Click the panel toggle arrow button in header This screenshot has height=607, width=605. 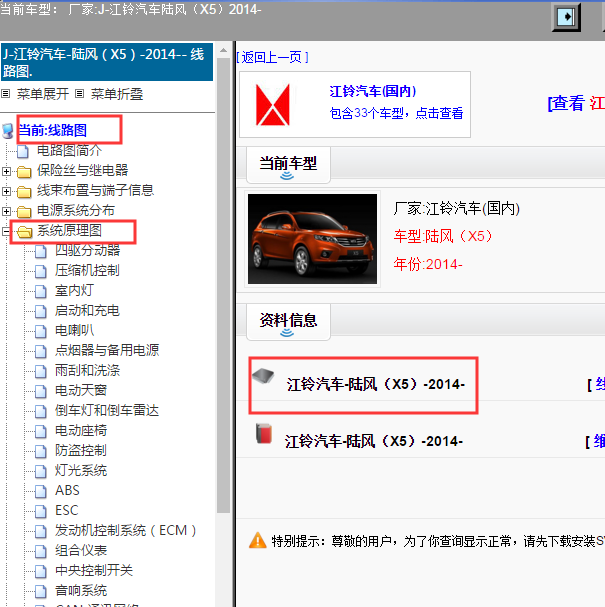coord(566,17)
